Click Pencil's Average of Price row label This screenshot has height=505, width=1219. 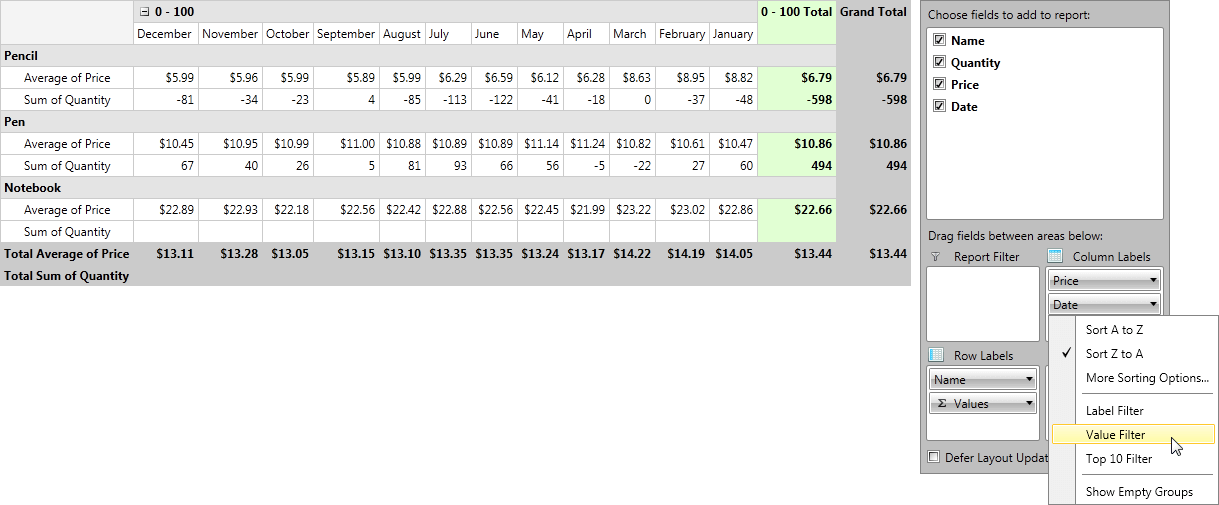pos(67,78)
